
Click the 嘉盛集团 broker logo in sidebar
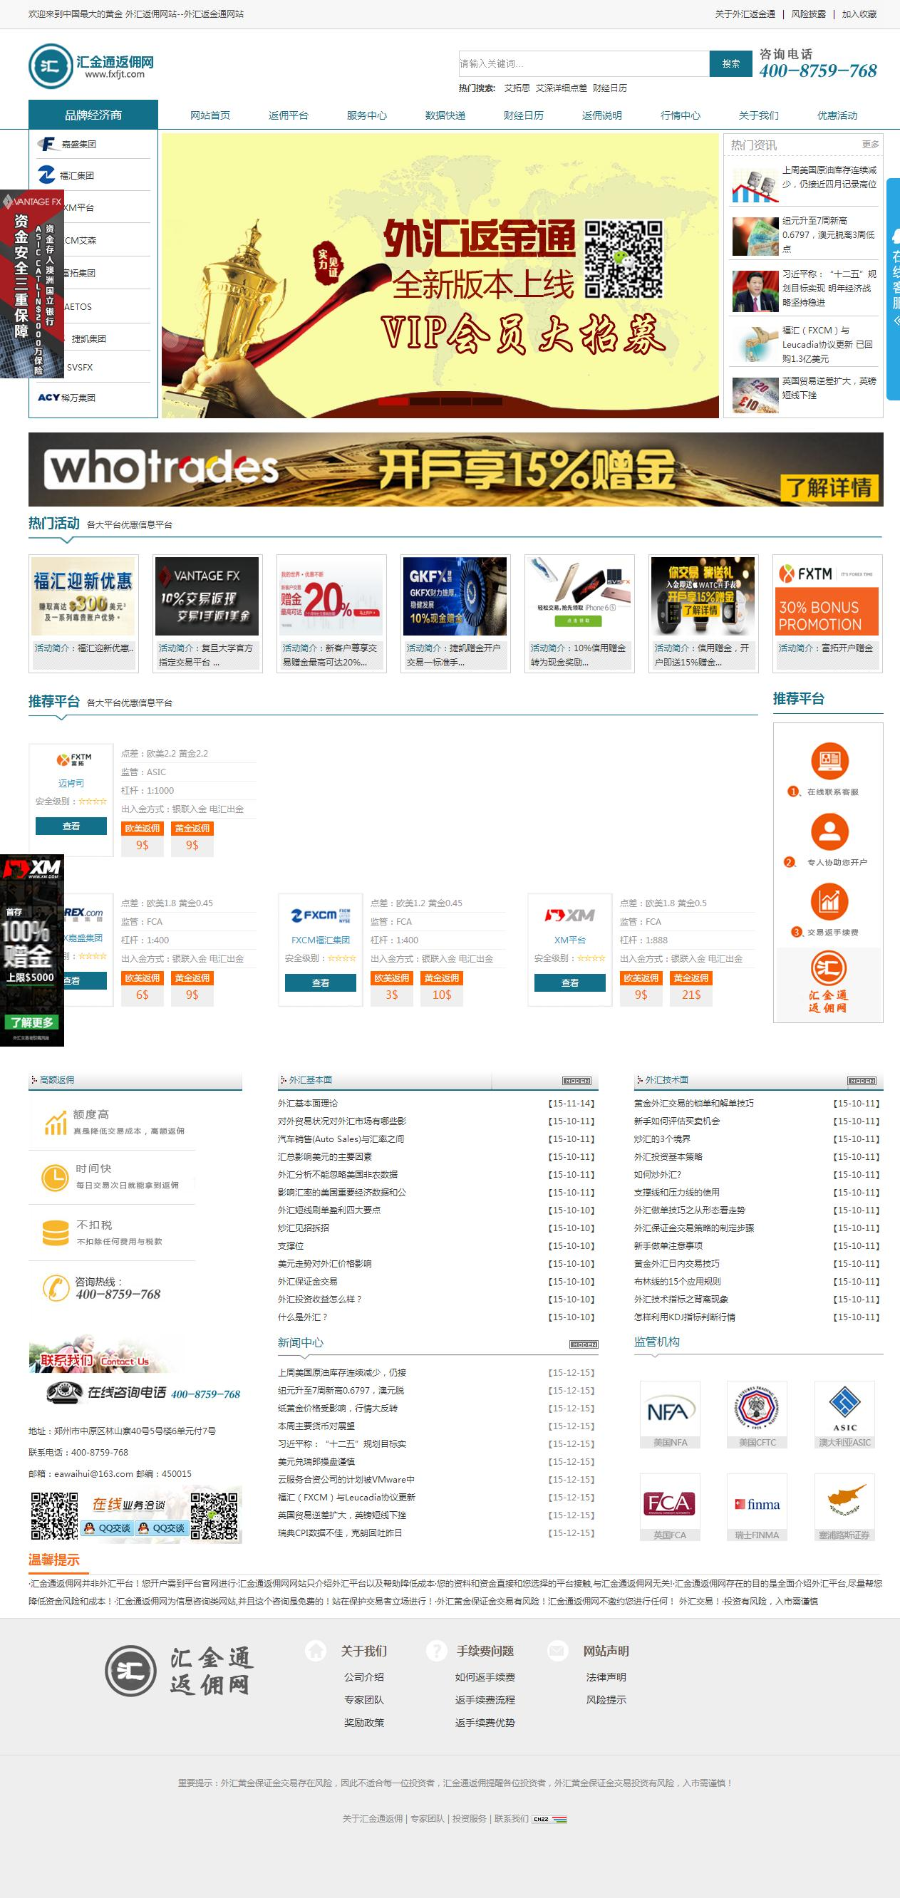point(47,144)
